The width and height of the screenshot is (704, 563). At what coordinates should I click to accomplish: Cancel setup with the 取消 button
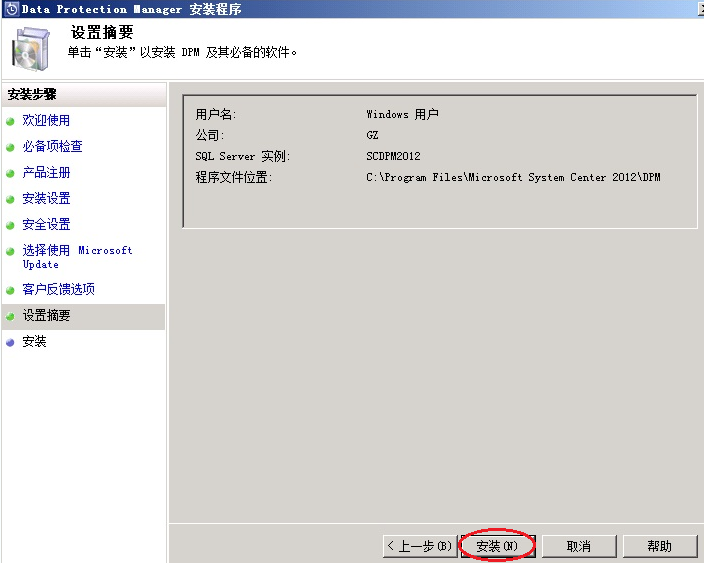(x=579, y=546)
